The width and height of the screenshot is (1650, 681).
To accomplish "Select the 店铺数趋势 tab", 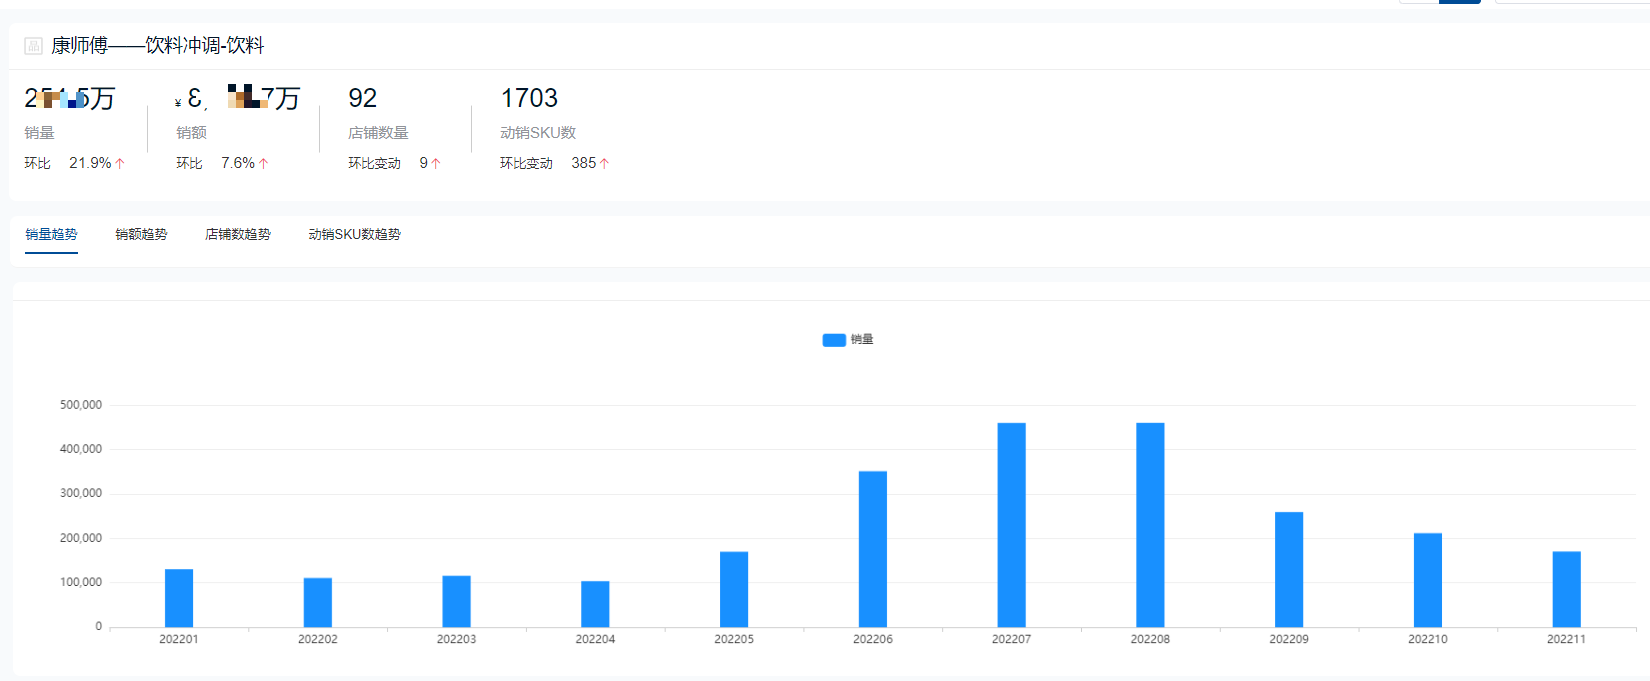I will point(238,234).
